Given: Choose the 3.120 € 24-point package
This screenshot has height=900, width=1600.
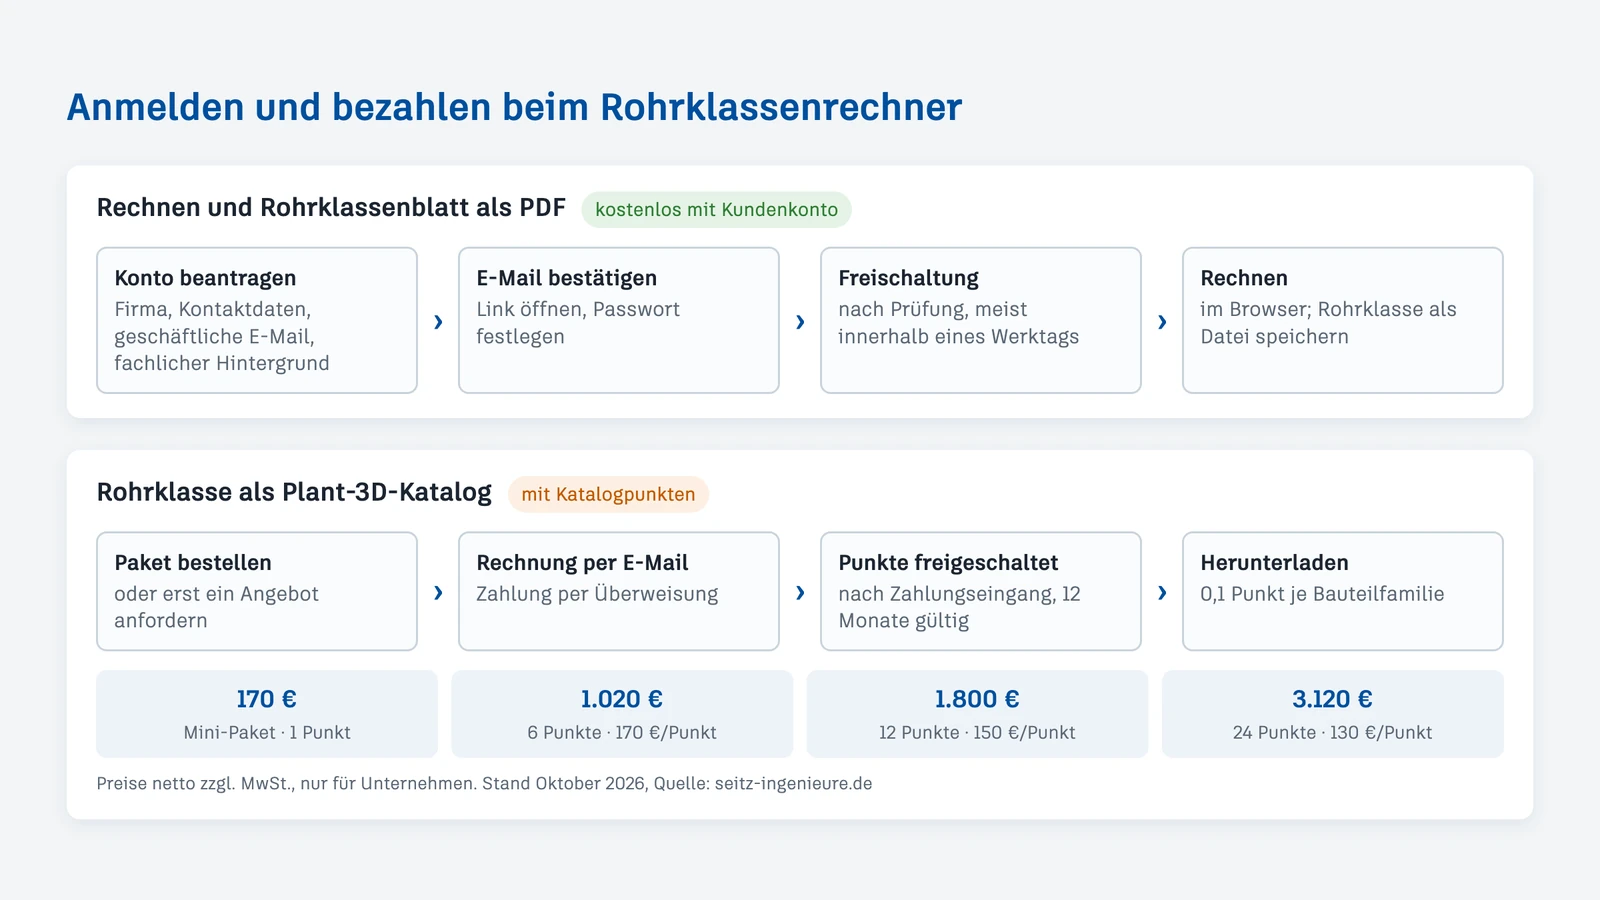Looking at the screenshot, I should 1333,714.
